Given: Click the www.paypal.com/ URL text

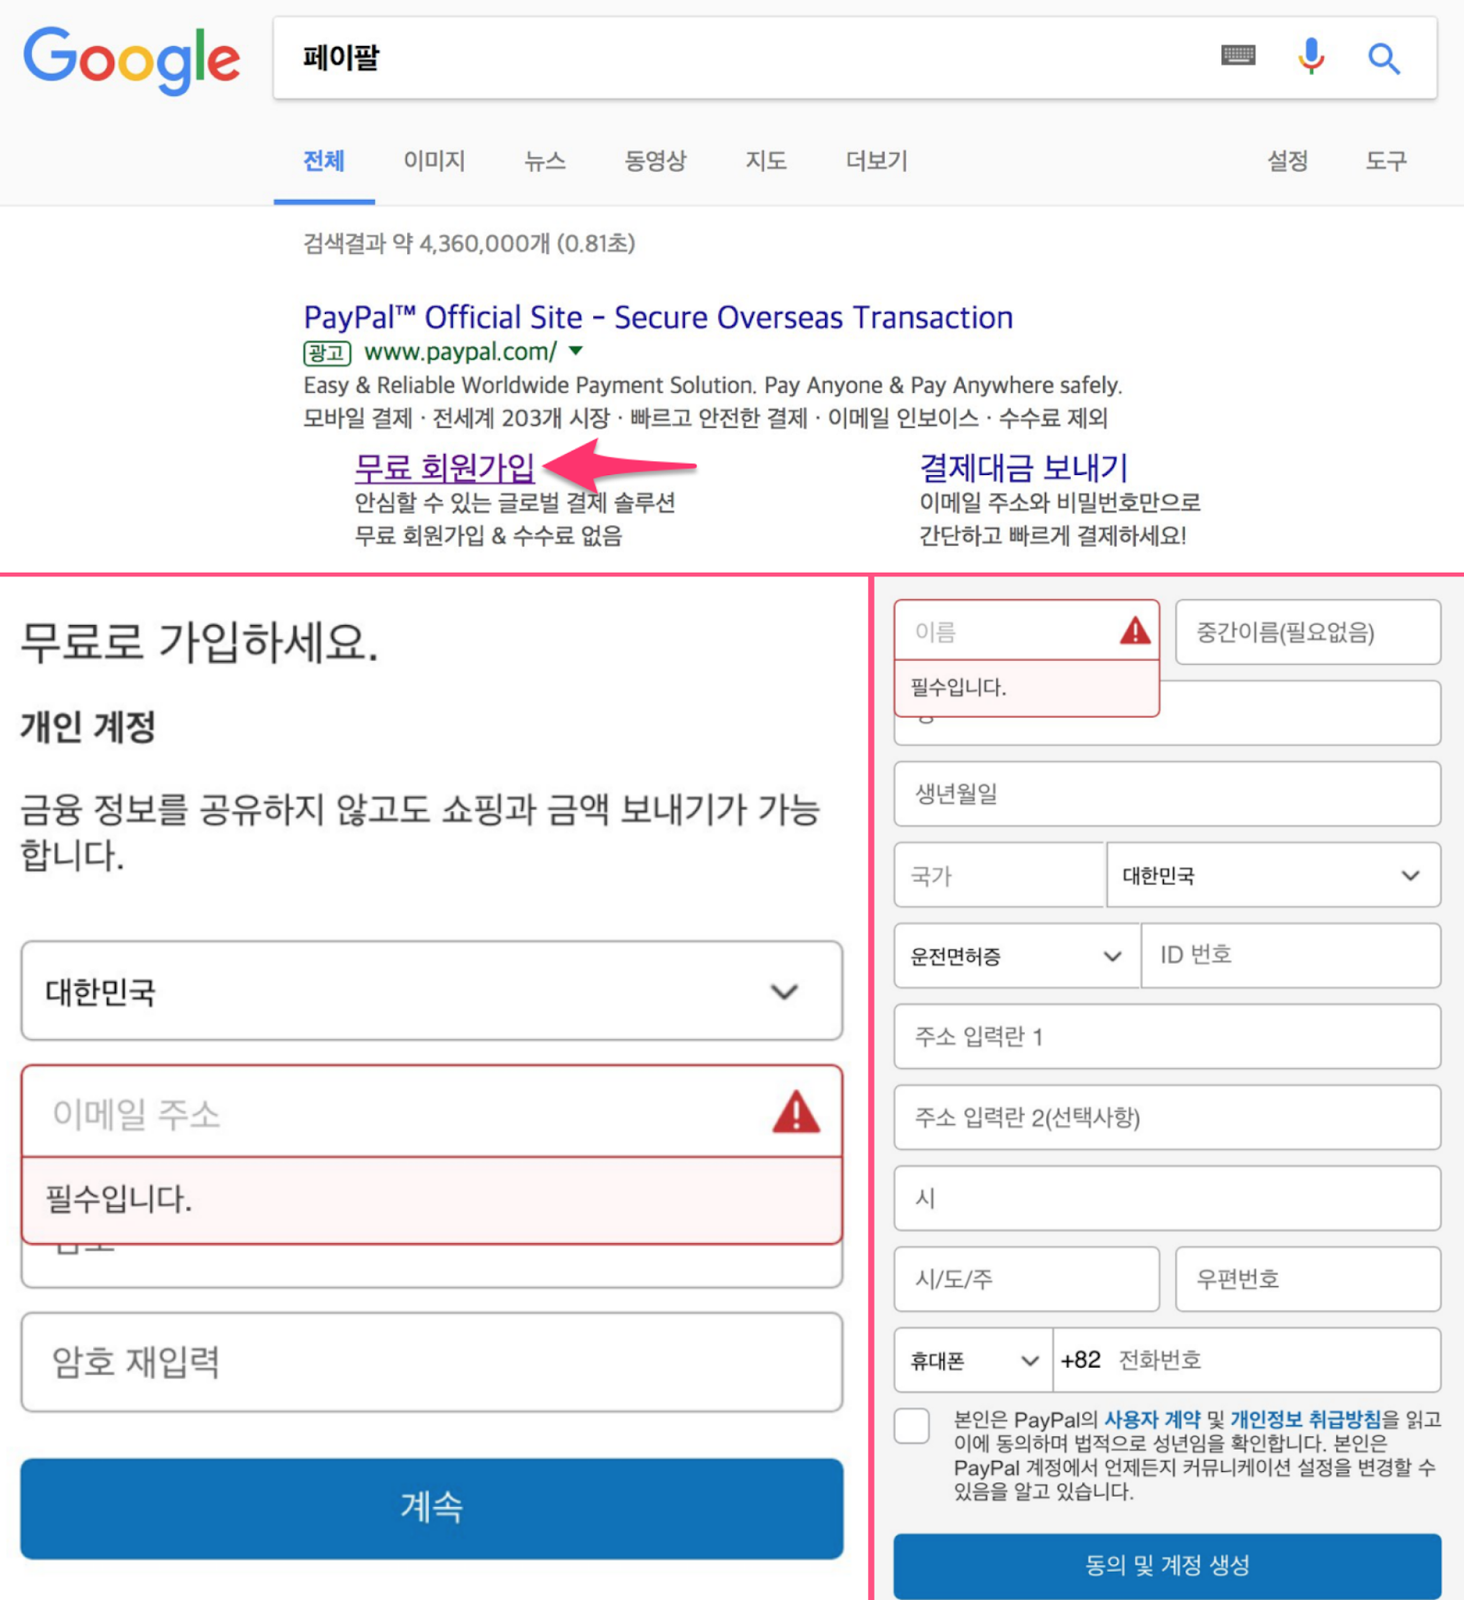Looking at the screenshot, I should (x=461, y=352).
